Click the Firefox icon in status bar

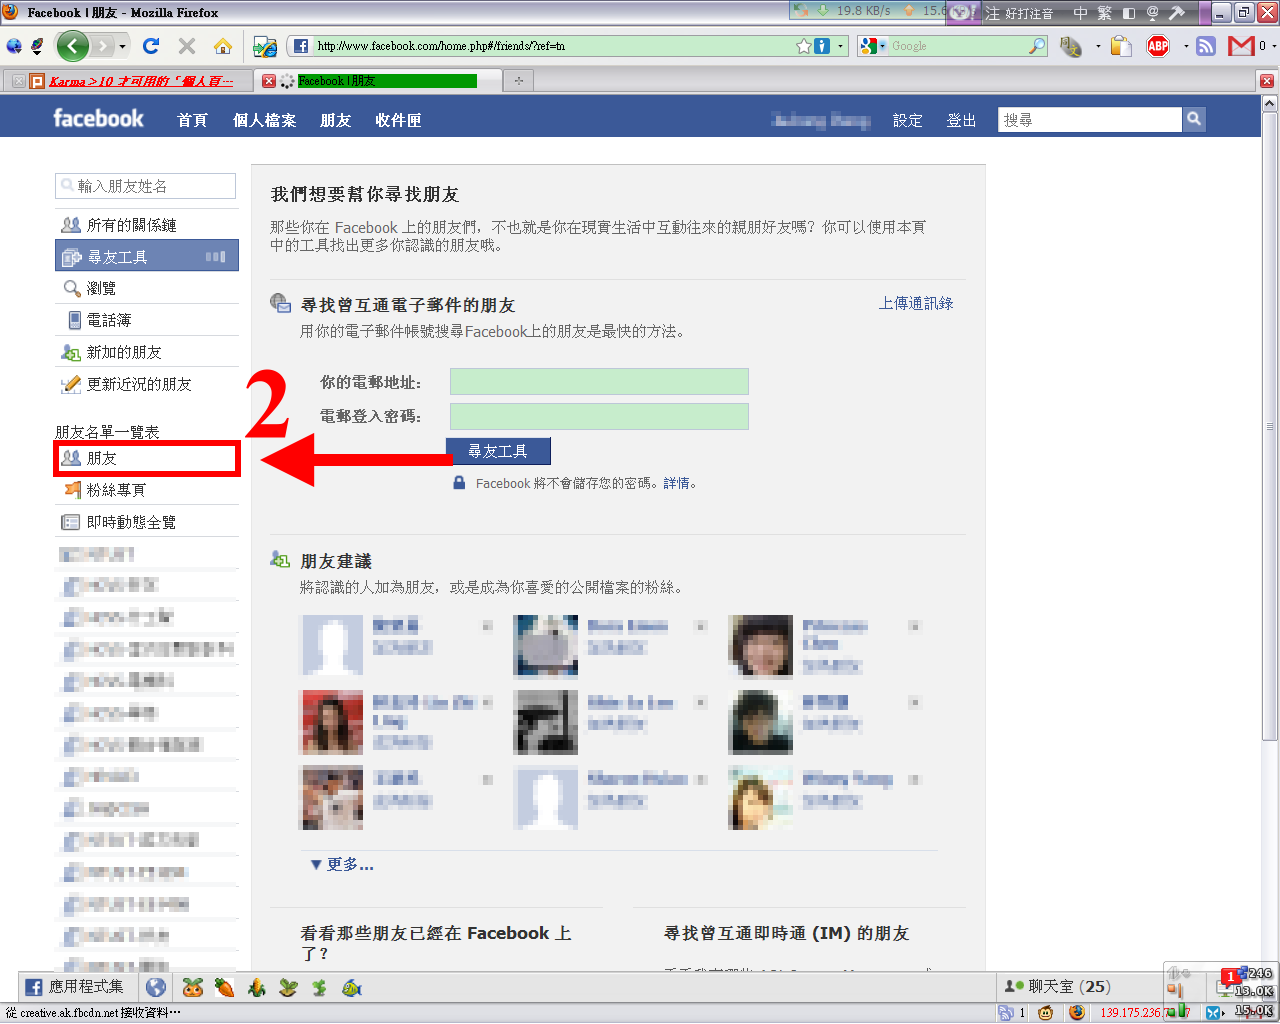(1077, 1013)
